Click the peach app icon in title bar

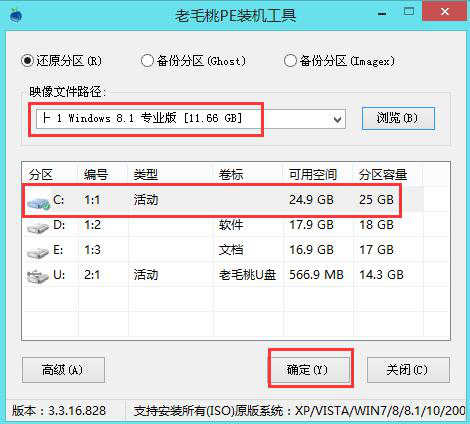click(x=16, y=15)
